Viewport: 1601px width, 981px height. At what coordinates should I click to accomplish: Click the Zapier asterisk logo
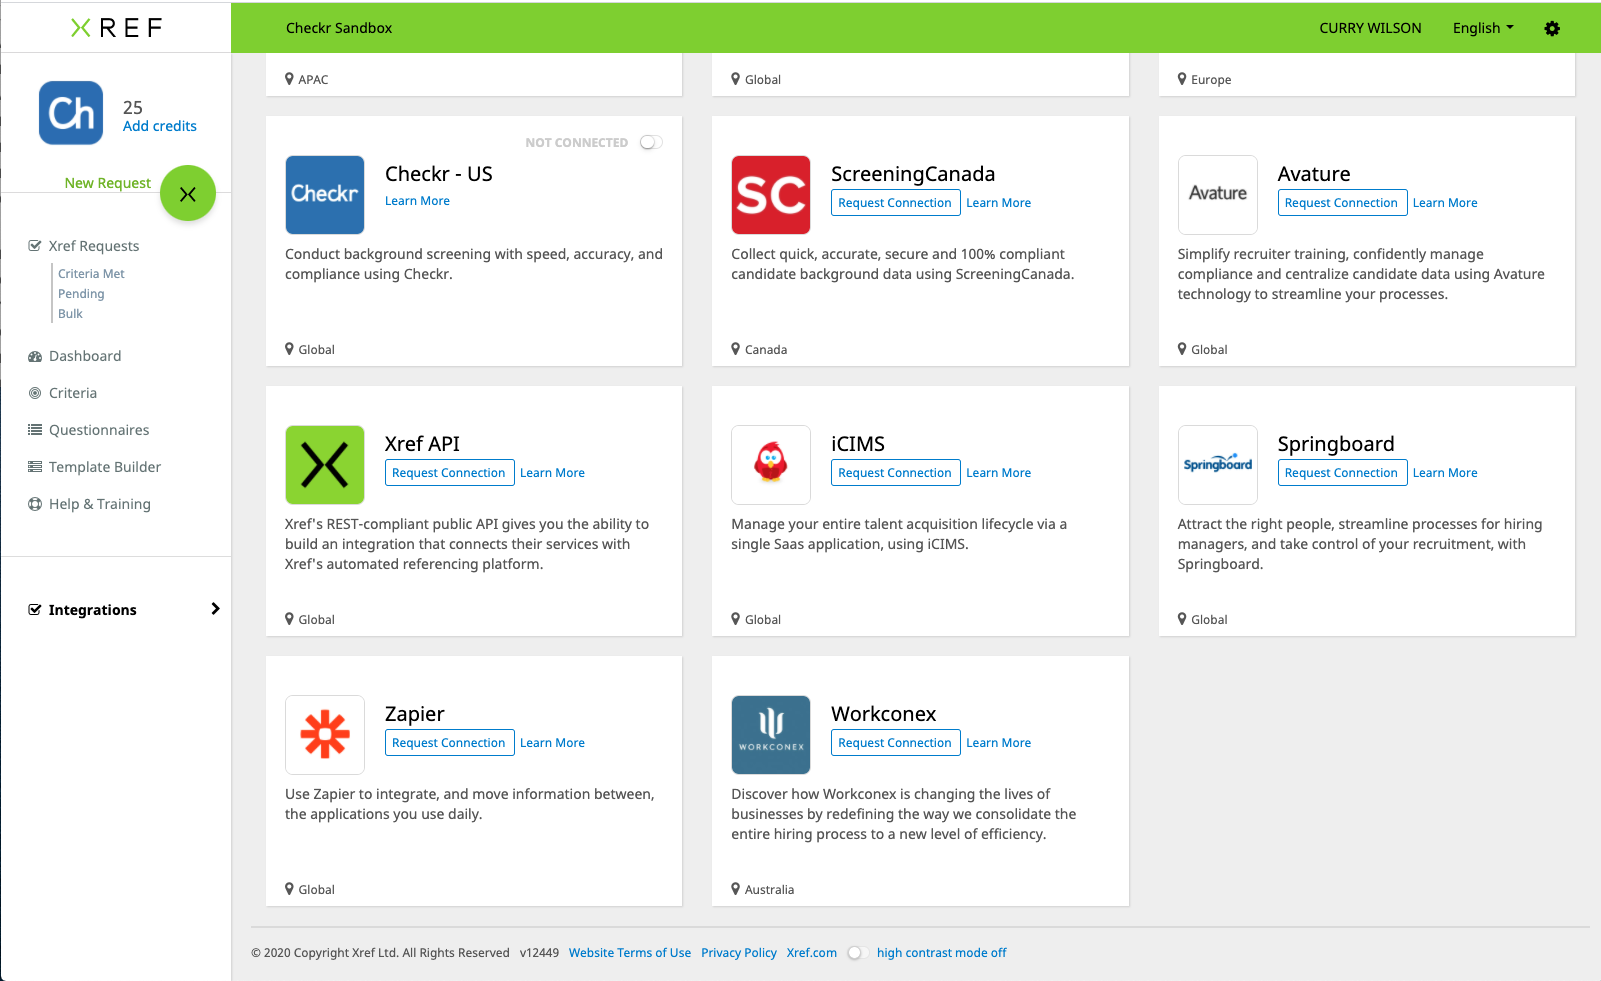[x=325, y=735]
